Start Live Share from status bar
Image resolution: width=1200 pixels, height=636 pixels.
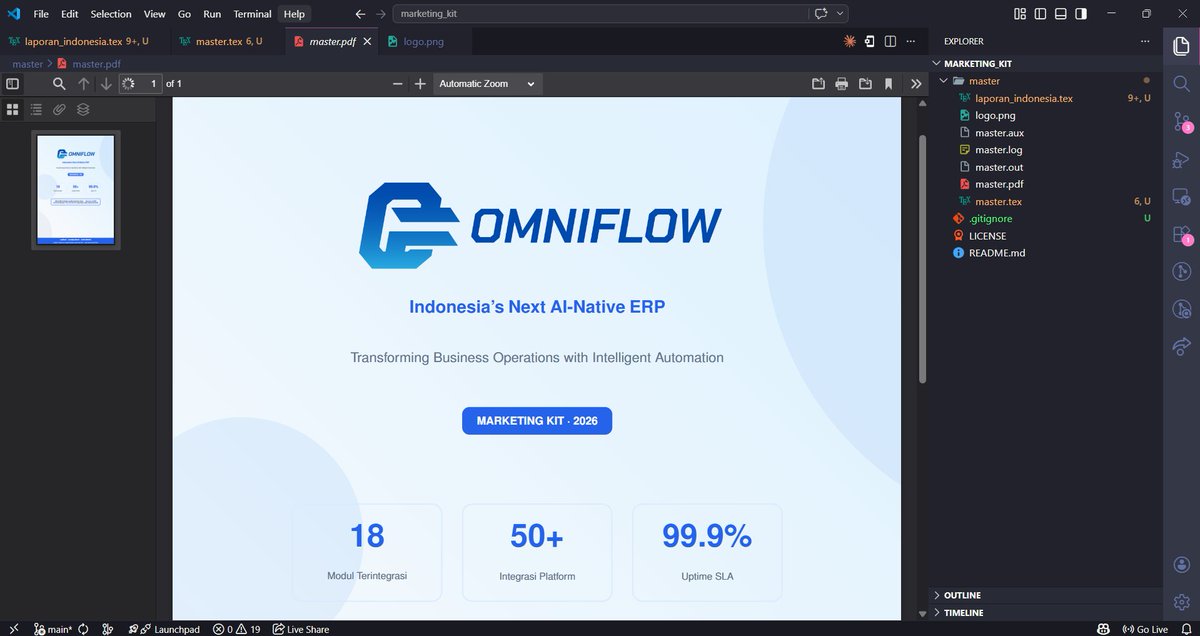click(x=300, y=629)
